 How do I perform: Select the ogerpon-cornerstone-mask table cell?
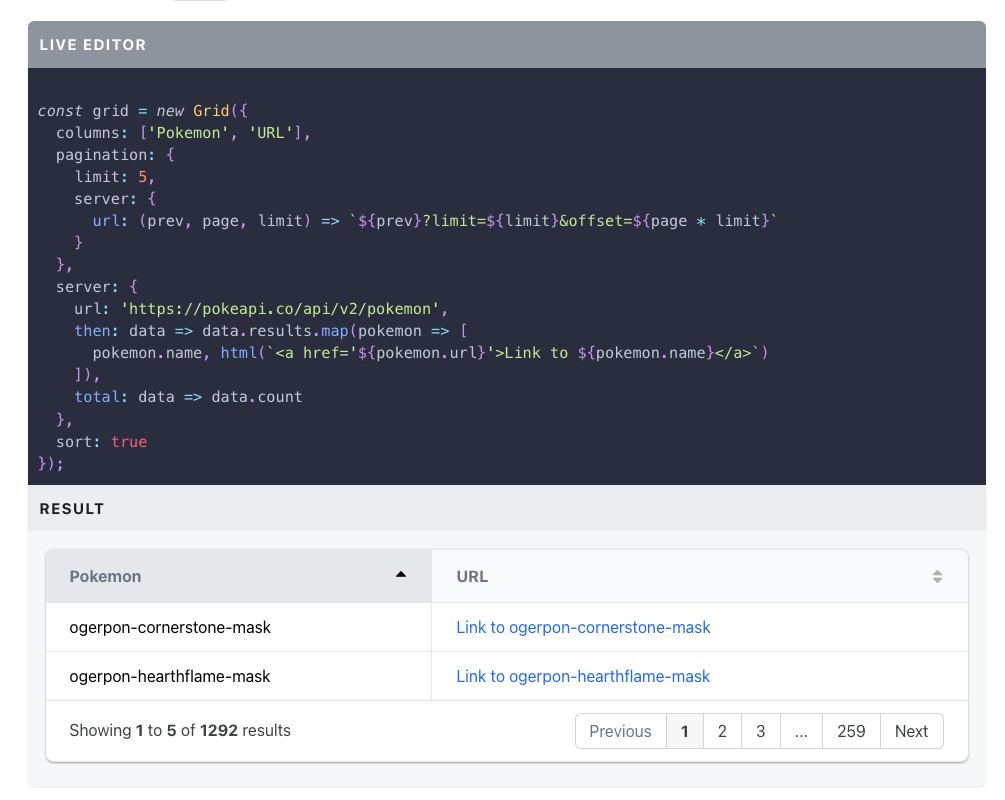[x=169, y=626]
